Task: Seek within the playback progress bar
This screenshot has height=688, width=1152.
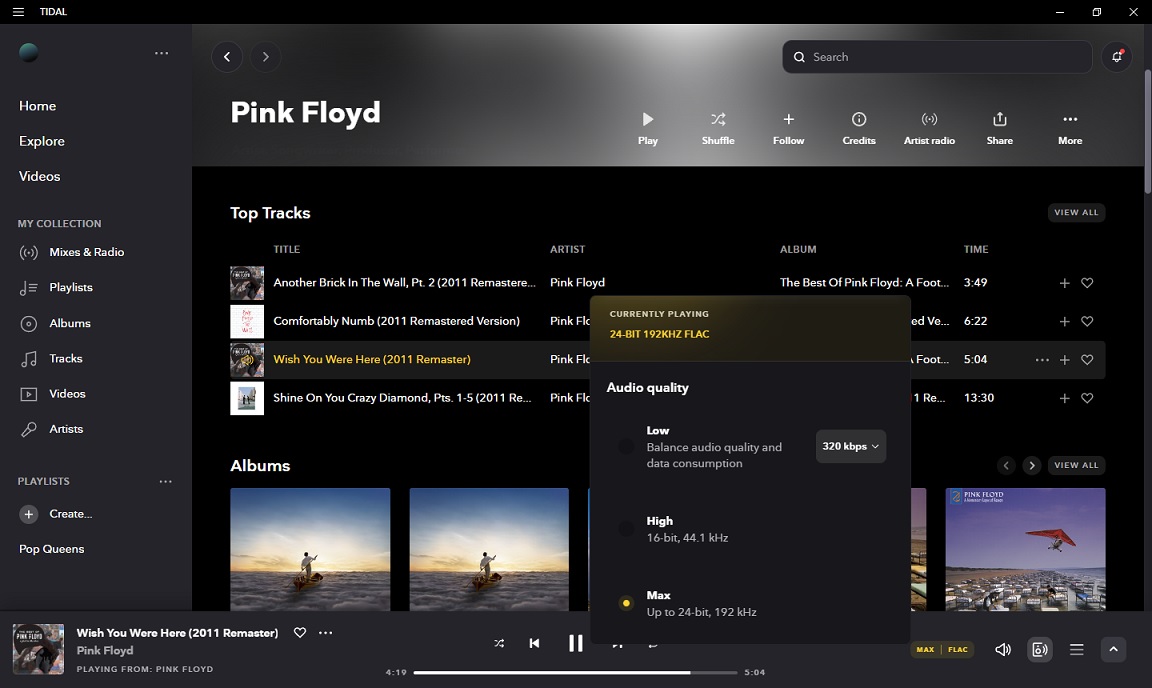Action: click(x=575, y=672)
